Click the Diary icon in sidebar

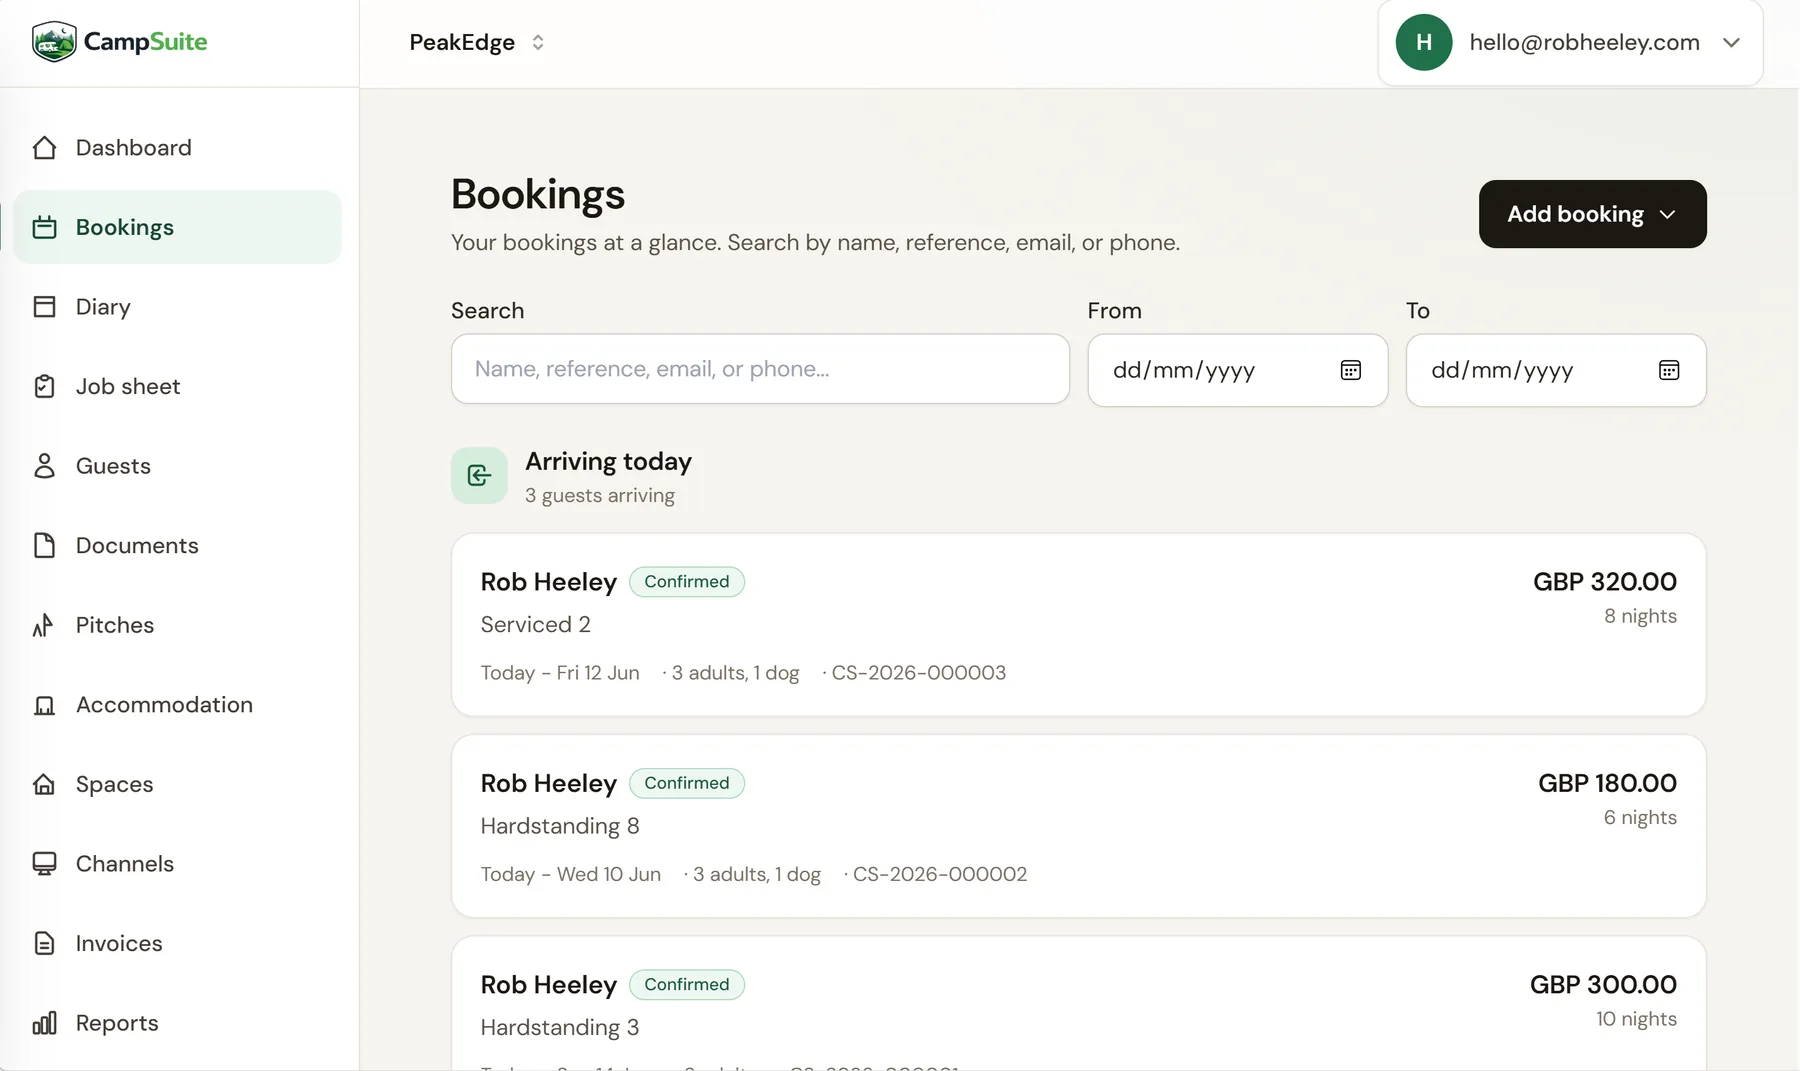[44, 307]
